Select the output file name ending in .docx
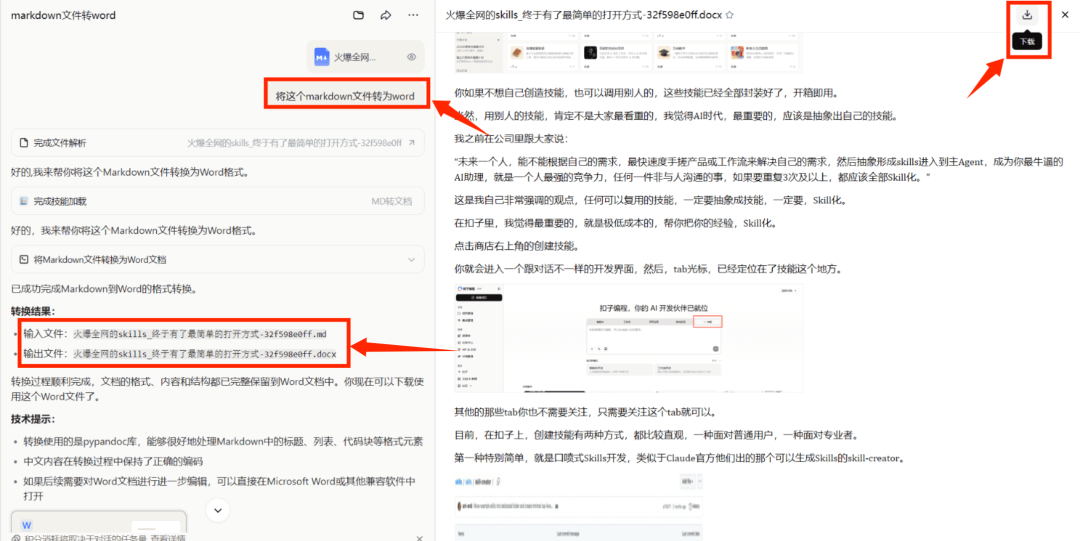This screenshot has width=1080, height=541. tap(205, 354)
